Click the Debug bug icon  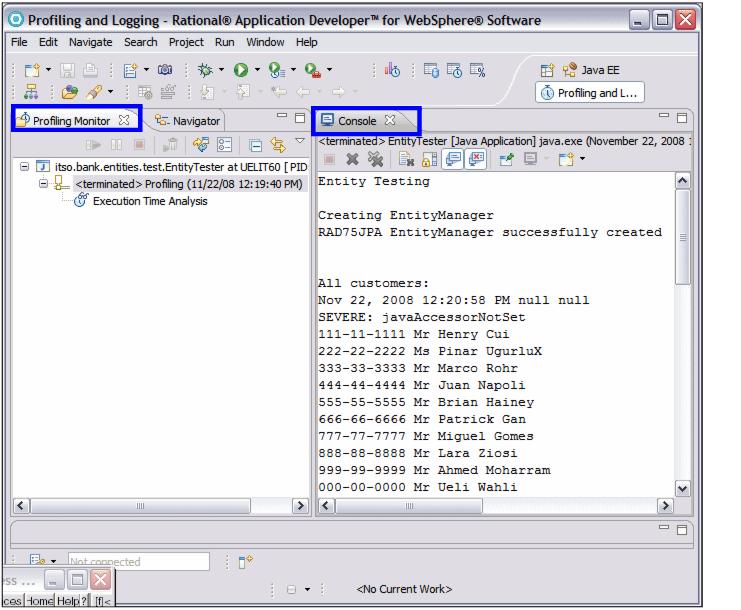[205, 70]
